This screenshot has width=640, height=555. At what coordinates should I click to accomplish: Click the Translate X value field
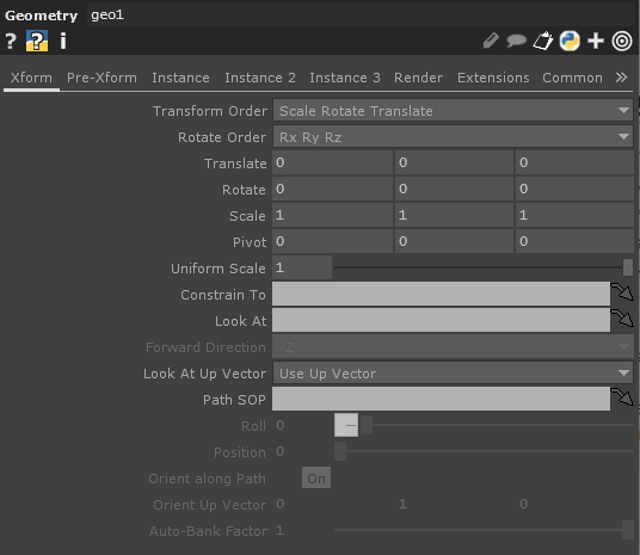click(332, 163)
